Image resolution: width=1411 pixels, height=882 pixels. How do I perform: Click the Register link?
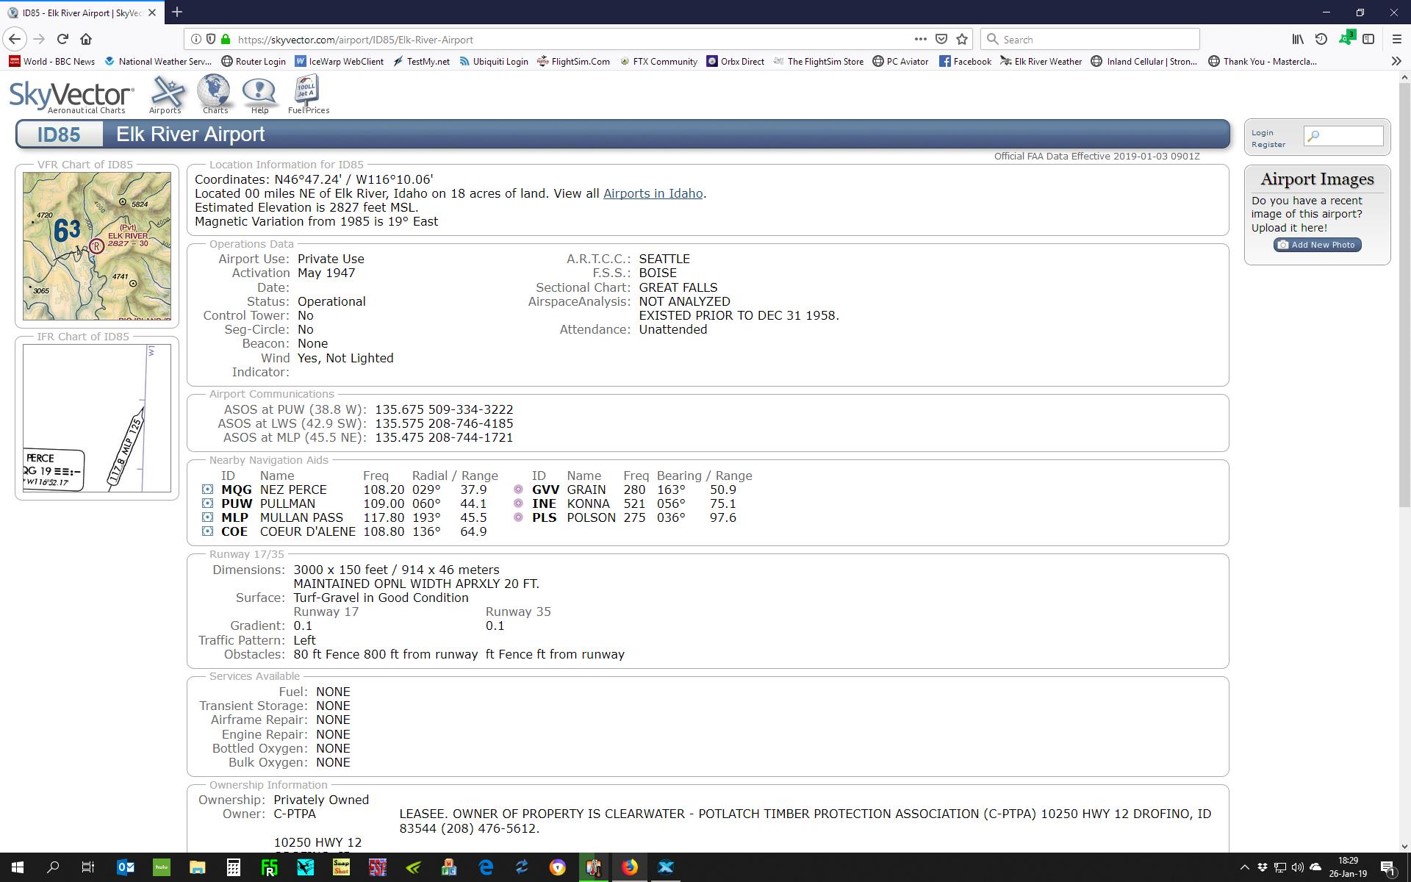pos(1268,144)
